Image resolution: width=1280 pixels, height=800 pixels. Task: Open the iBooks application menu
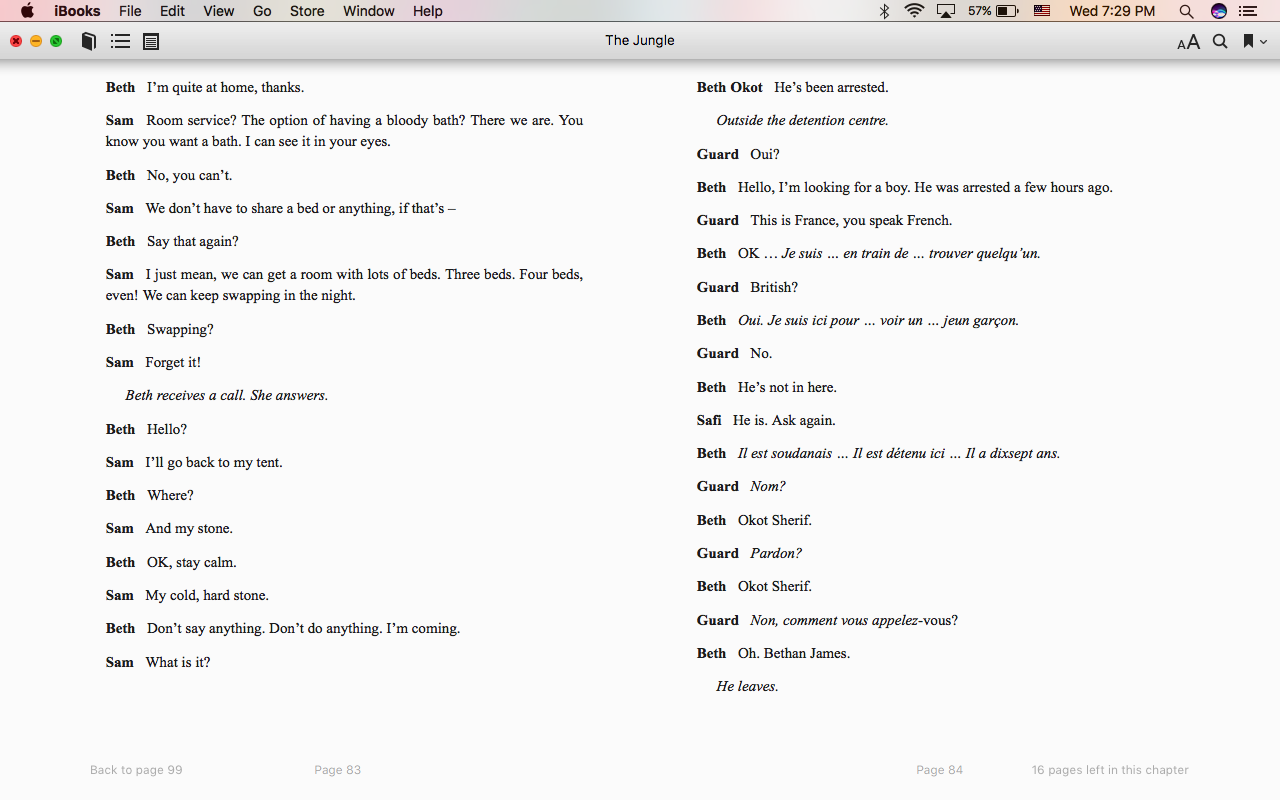pyautogui.click(x=77, y=11)
